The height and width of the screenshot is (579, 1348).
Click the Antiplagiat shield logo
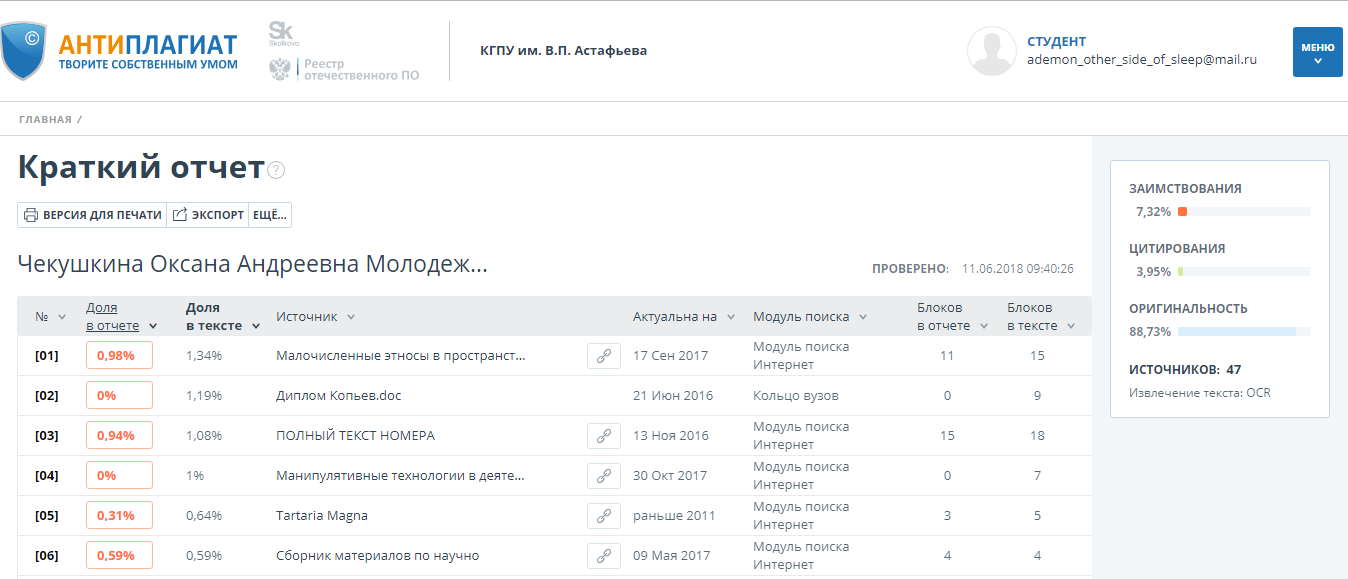pyautogui.click(x=24, y=50)
